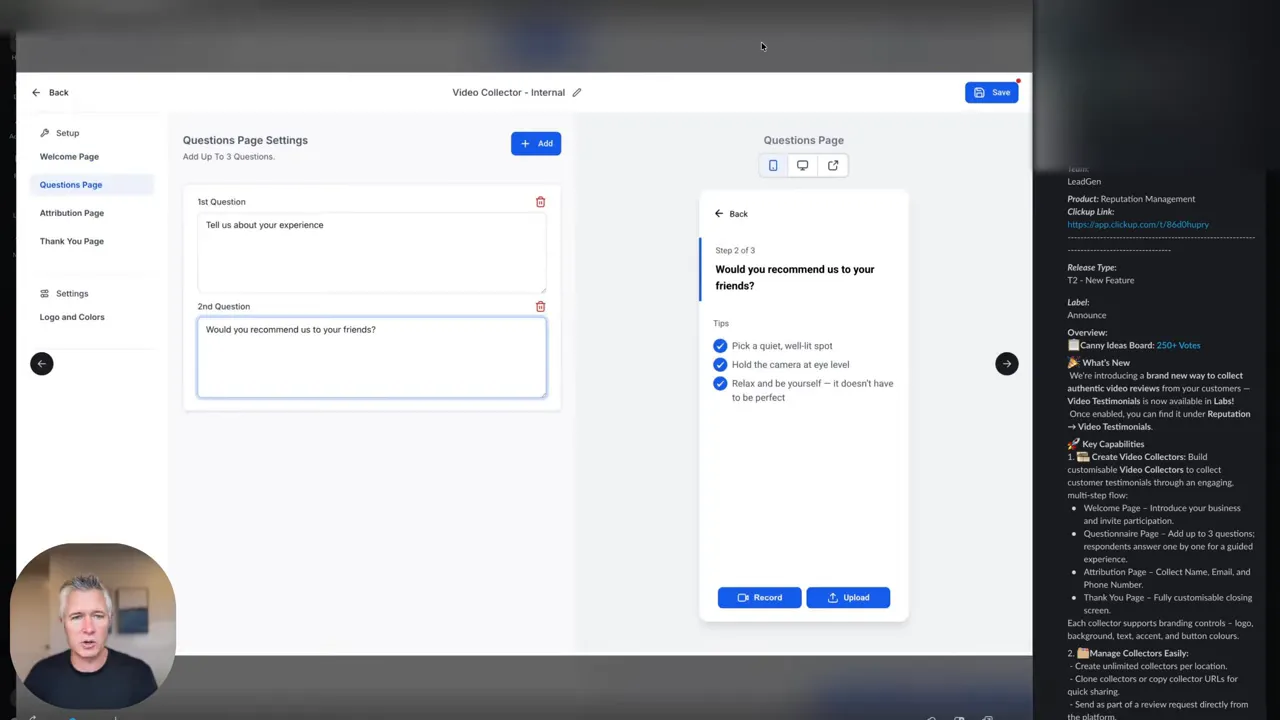Save the Video Collector
Image resolution: width=1280 pixels, height=720 pixels.
click(x=991, y=92)
